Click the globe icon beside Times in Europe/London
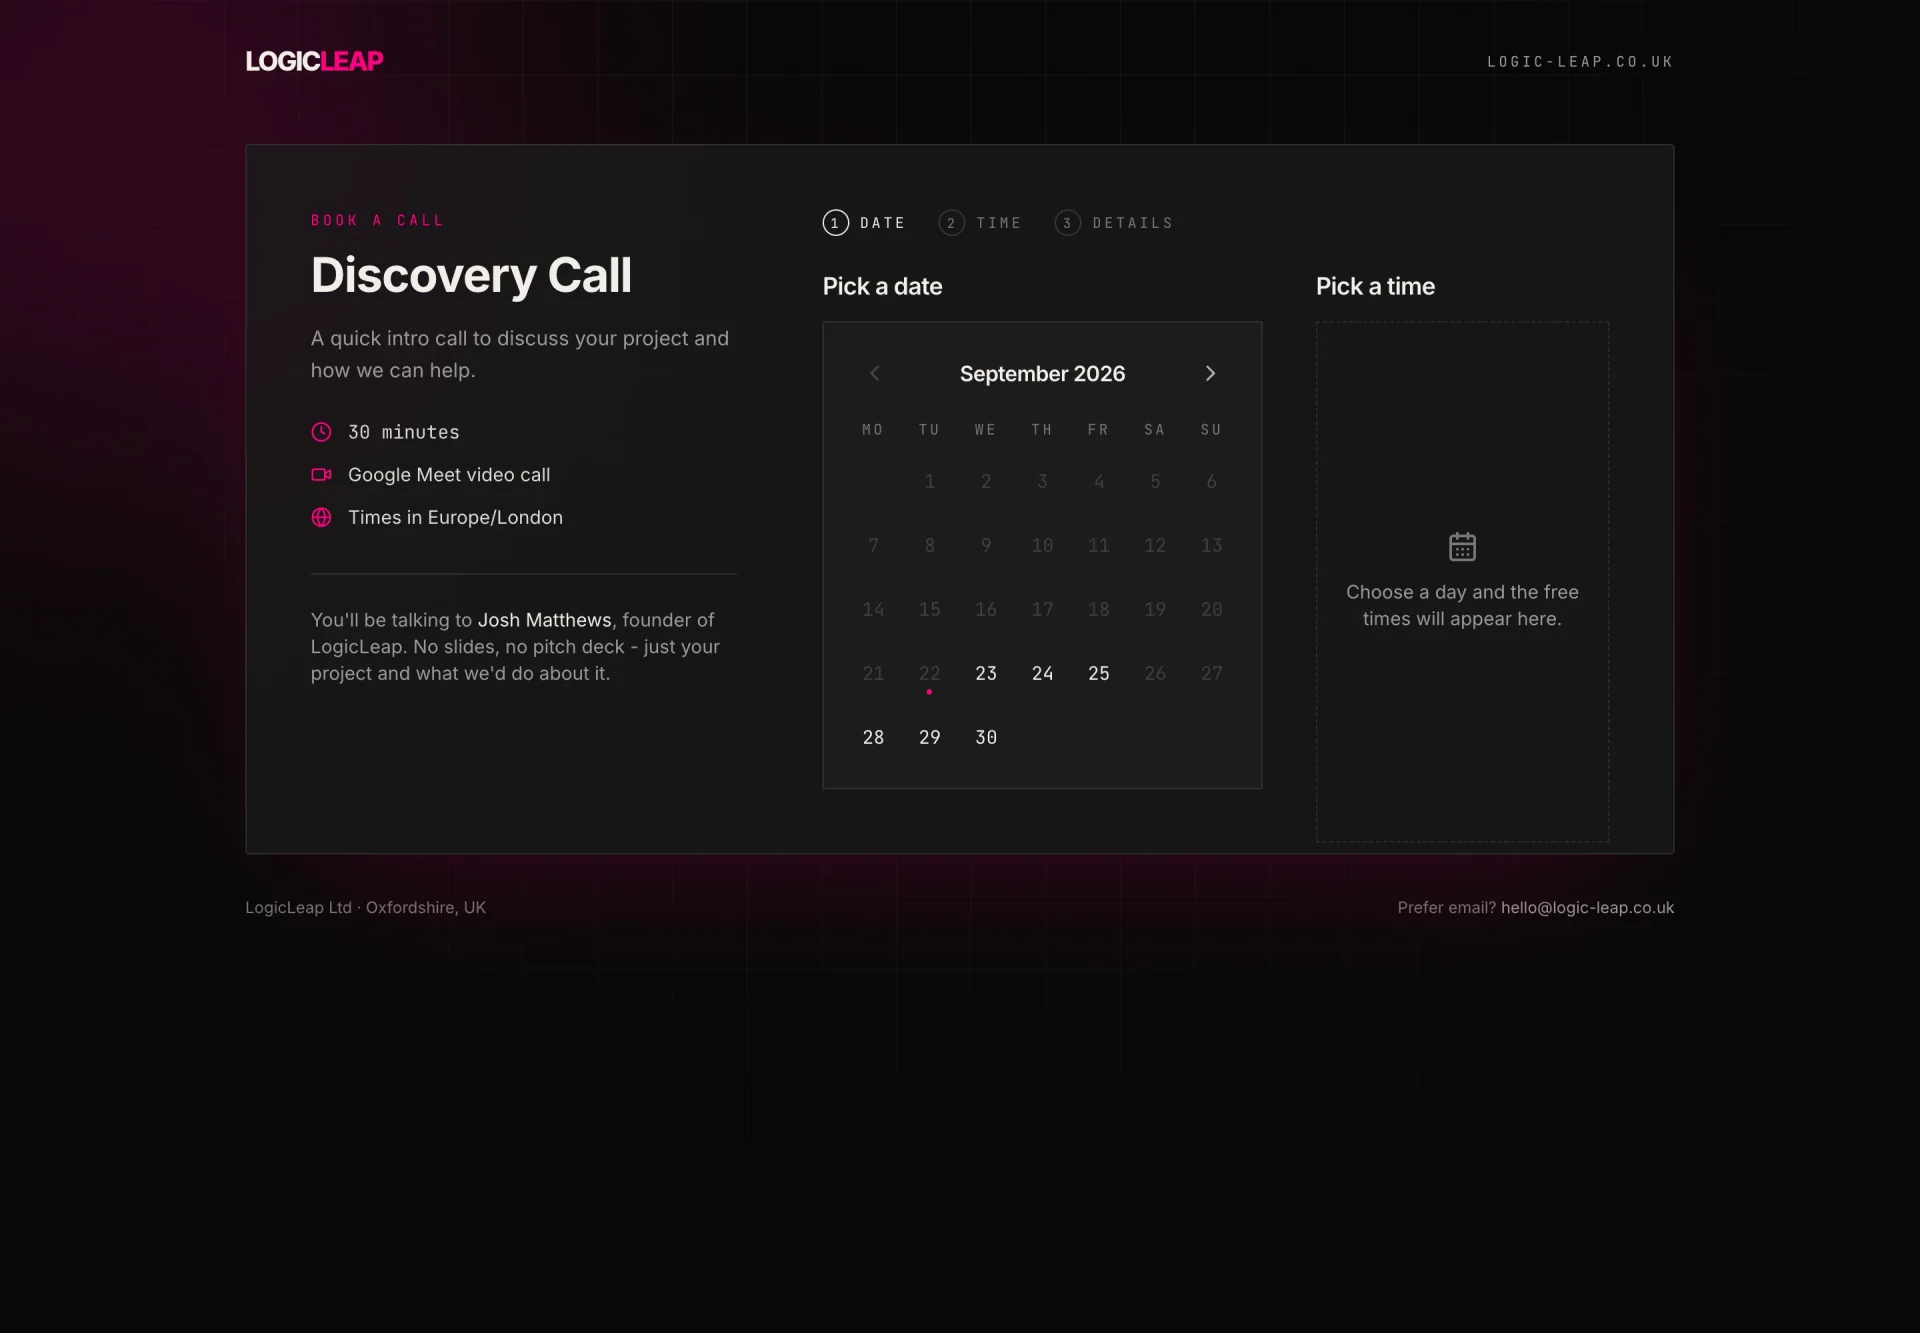The image size is (1920, 1333). 321,517
